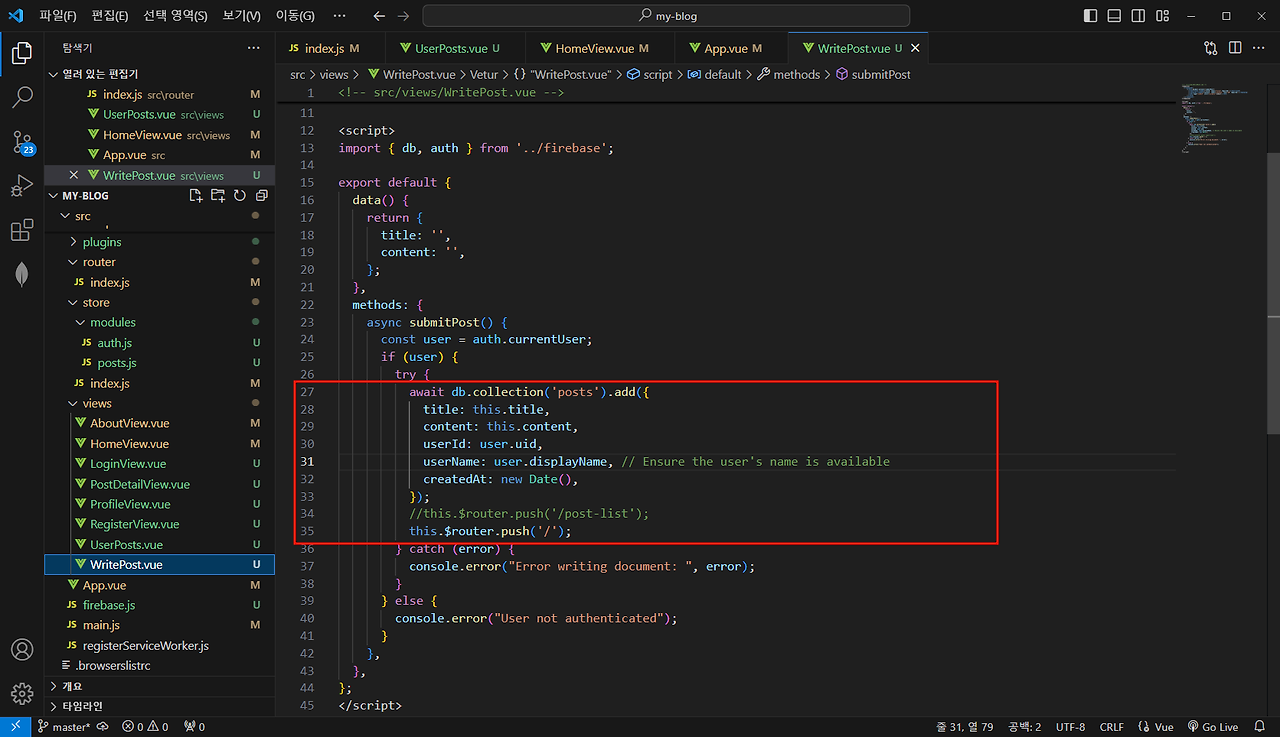This screenshot has height=737, width=1280.
Task: Close WritePost.vue in open editors list
Action: point(73,175)
